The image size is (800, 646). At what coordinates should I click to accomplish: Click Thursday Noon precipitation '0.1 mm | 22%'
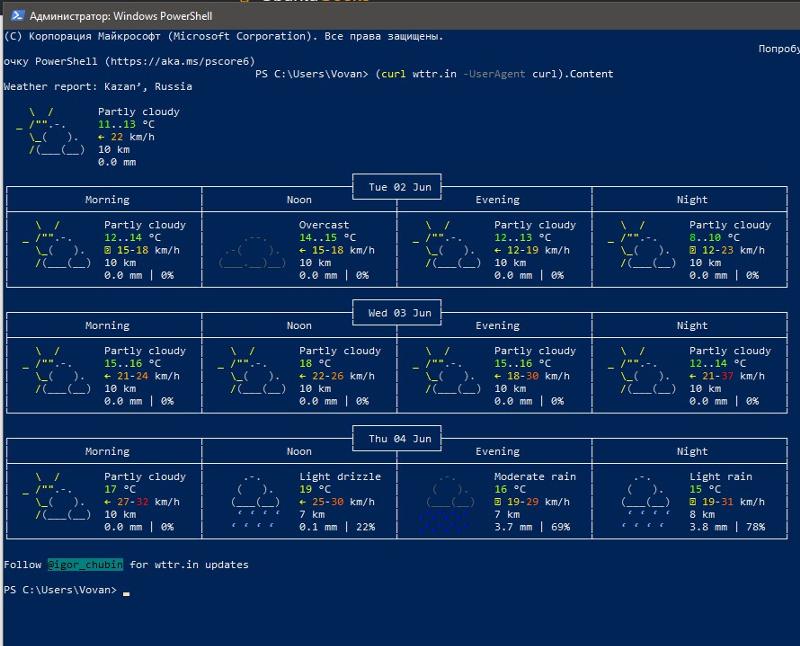click(x=337, y=527)
